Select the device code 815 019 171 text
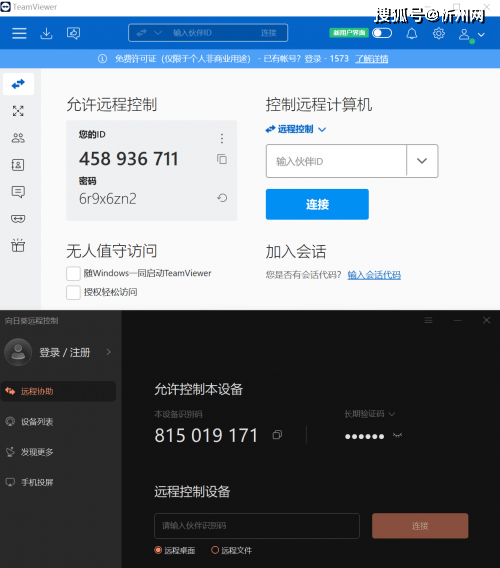500x568 pixels. pos(206,435)
